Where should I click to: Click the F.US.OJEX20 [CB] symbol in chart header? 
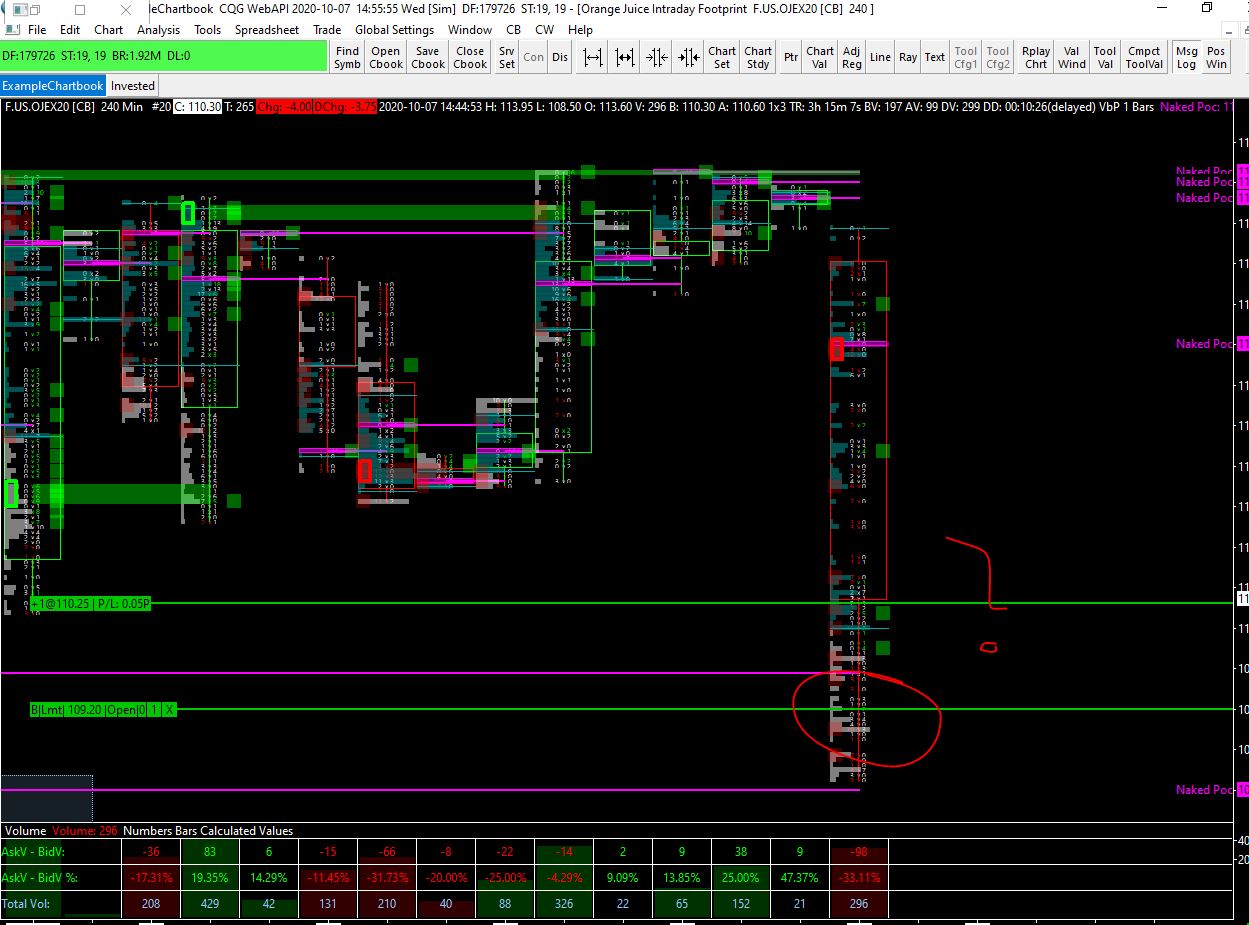50,107
